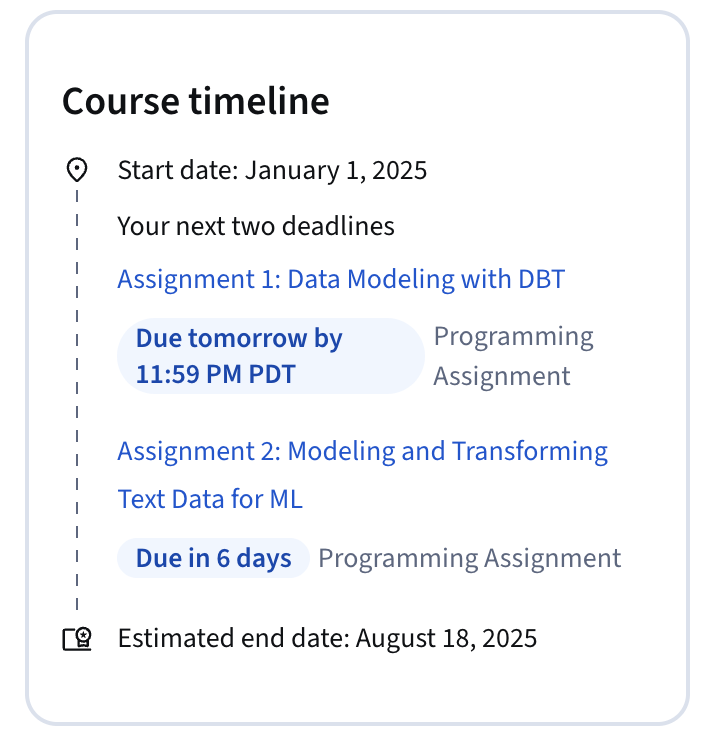The image size is (716, 754).
Task: Click the word "Transforming" in Assignment 2 link
Action: pyautogui.click(x=530, y=451)
